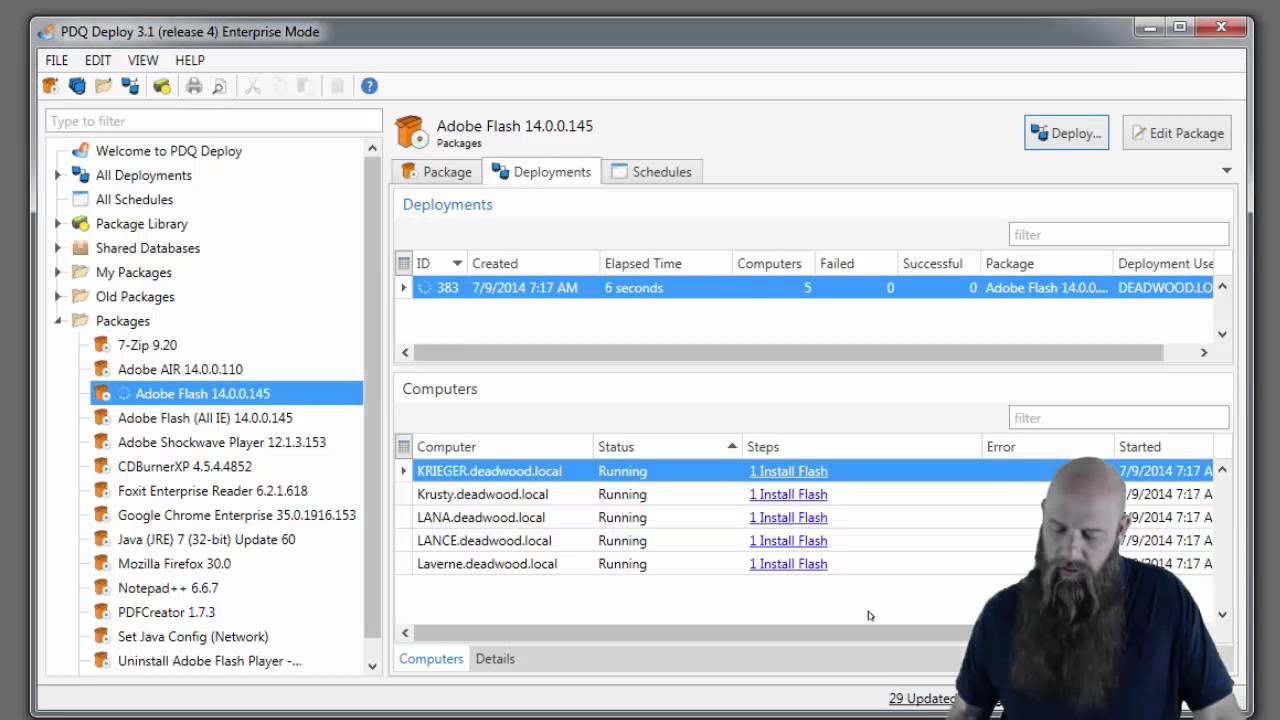
Task: Expand the Shared Databases tree node
Action: pos(58,248)
